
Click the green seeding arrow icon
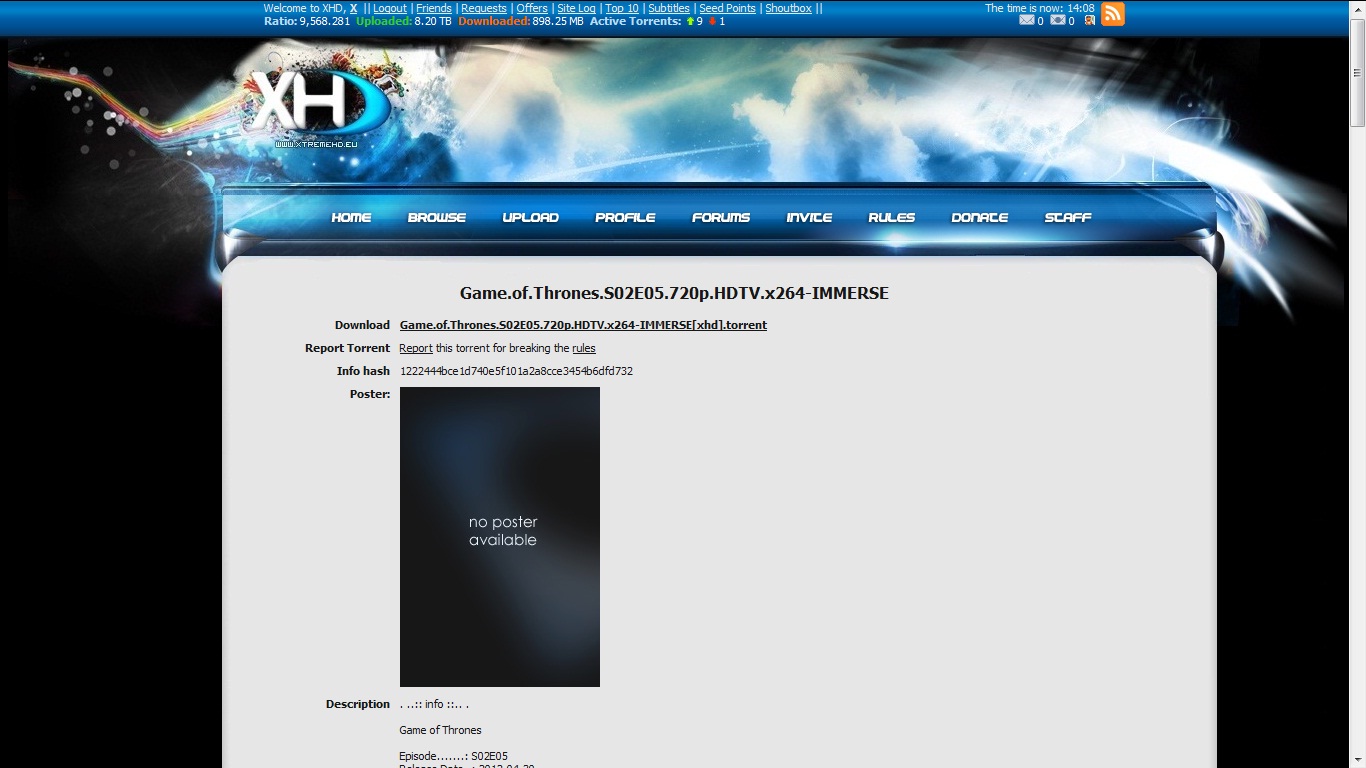pos(690,21)
